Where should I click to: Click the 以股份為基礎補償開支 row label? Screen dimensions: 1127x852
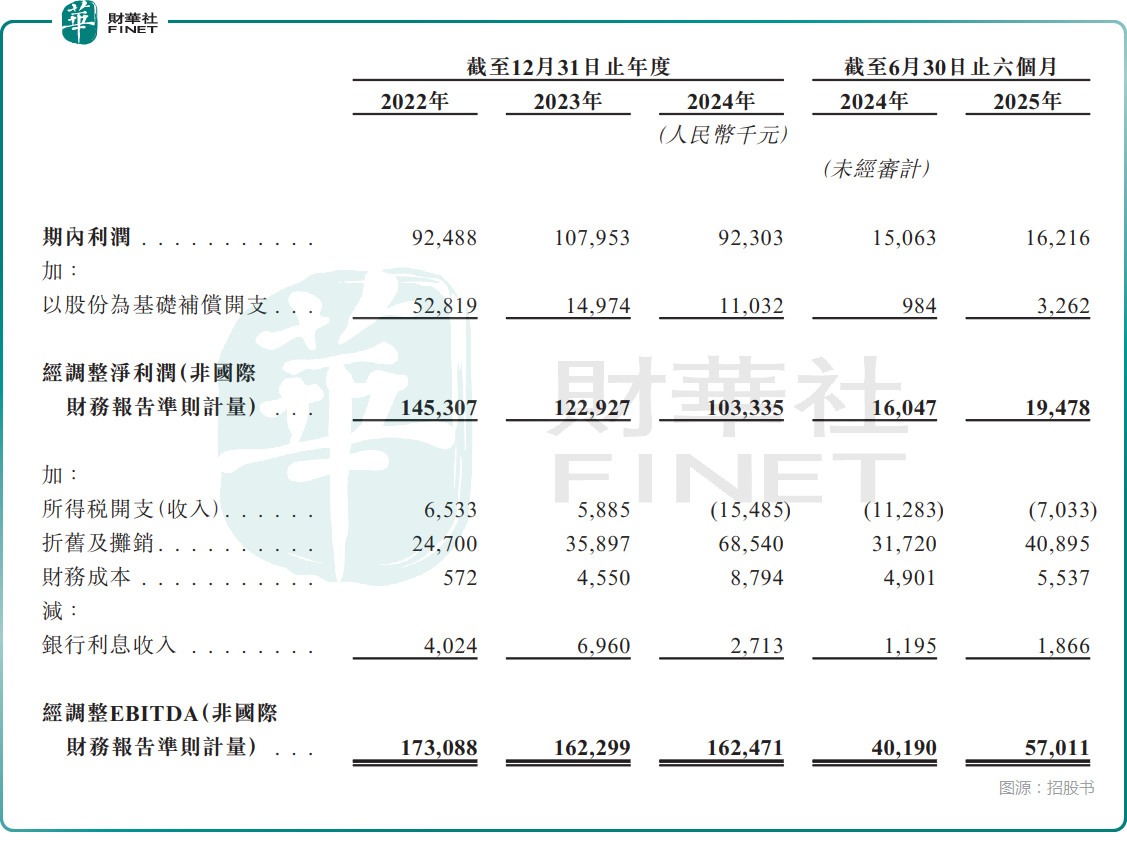155,306
